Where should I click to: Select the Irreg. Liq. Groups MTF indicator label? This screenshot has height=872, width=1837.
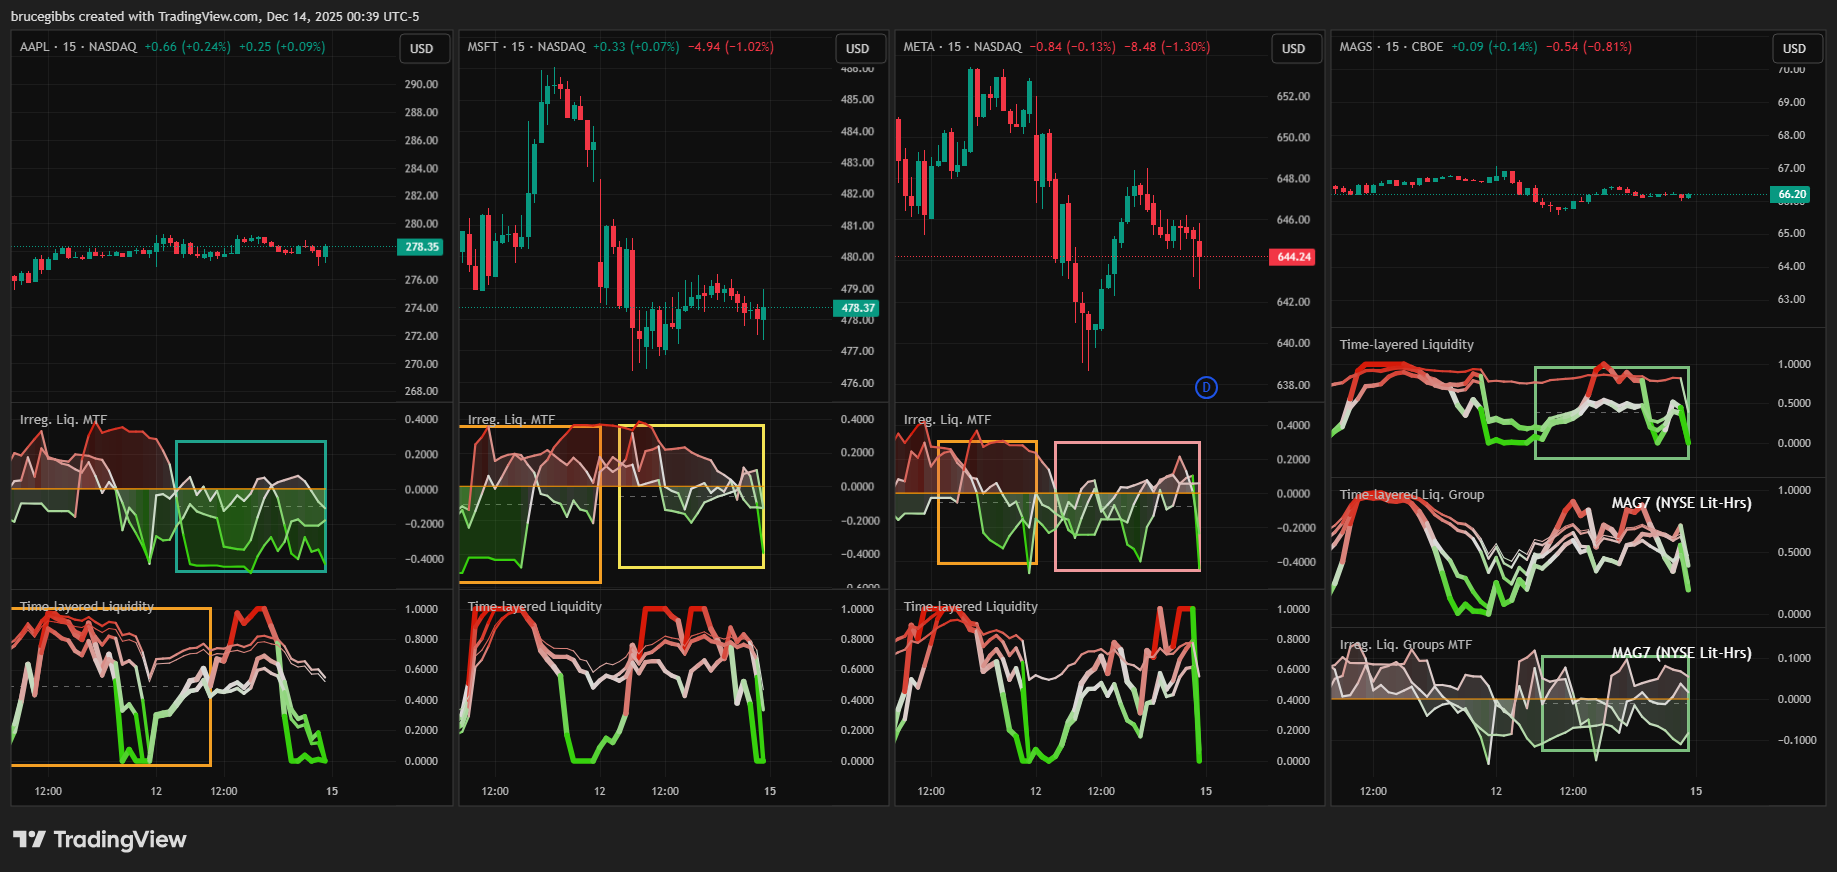pyautogui.click(x=1406, y=645)
